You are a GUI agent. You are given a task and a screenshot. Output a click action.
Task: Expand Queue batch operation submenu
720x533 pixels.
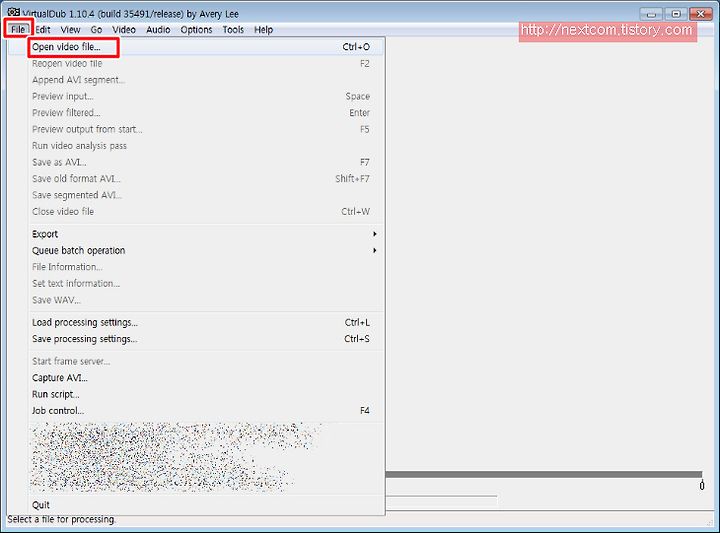[196, 251]
